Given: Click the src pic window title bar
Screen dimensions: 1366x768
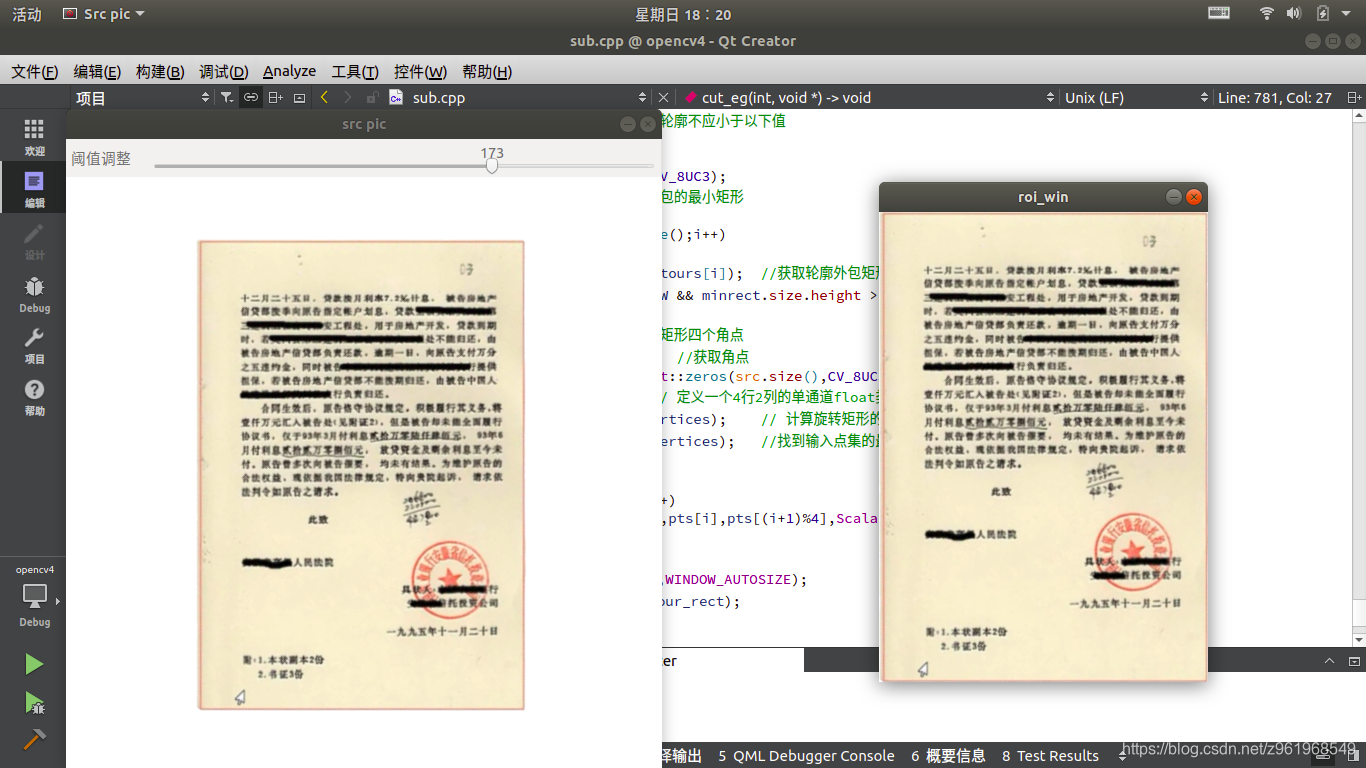Looking at the screenshot, I should 363,124.
